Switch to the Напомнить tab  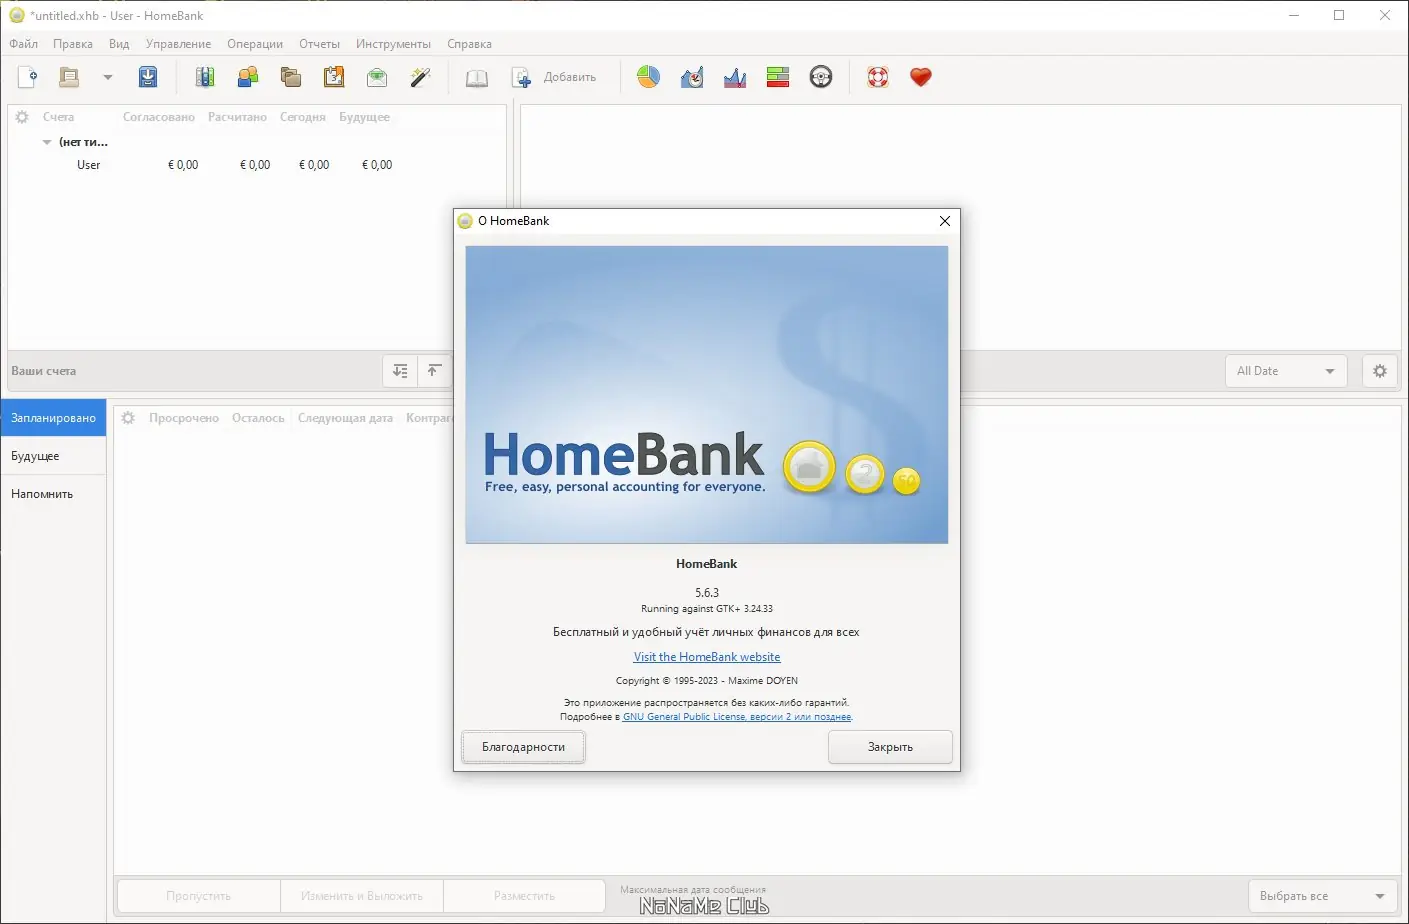53,494
